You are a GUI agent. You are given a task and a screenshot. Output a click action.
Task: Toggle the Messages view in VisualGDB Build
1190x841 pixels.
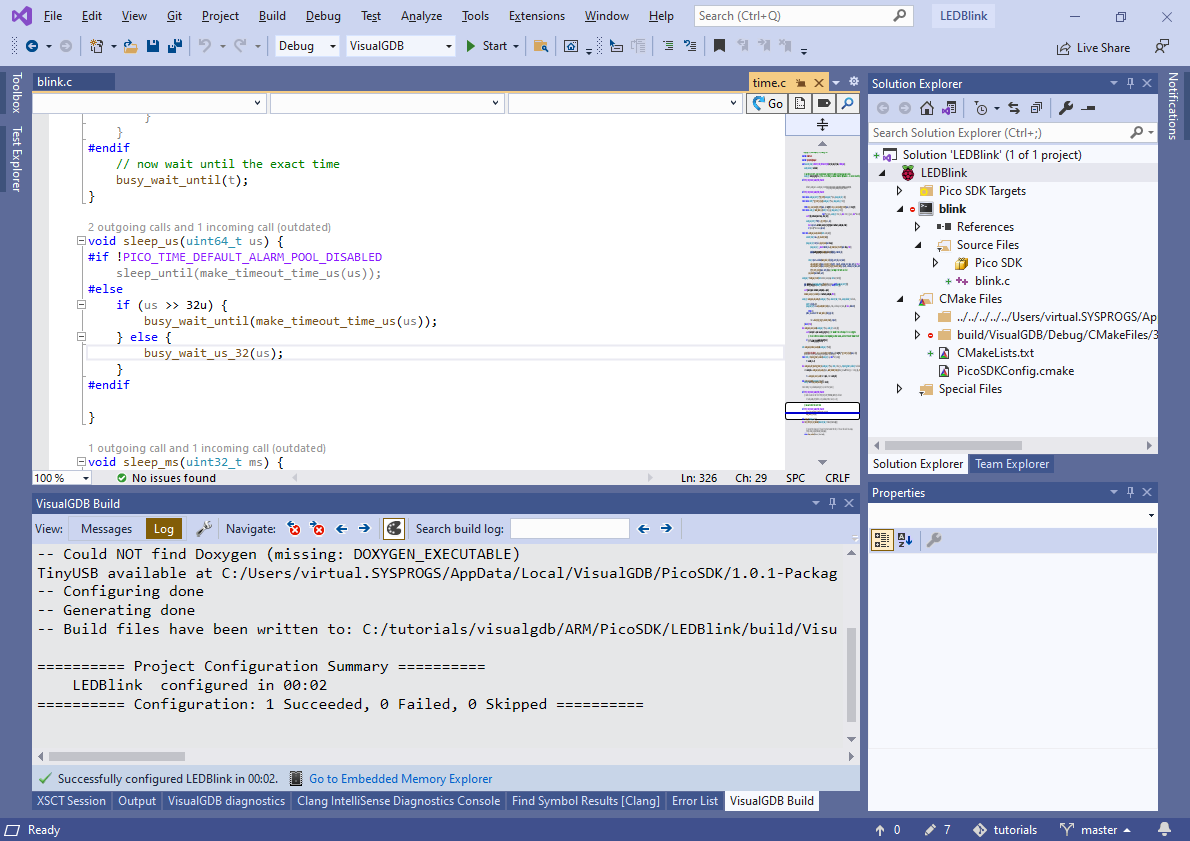point(106,528)
